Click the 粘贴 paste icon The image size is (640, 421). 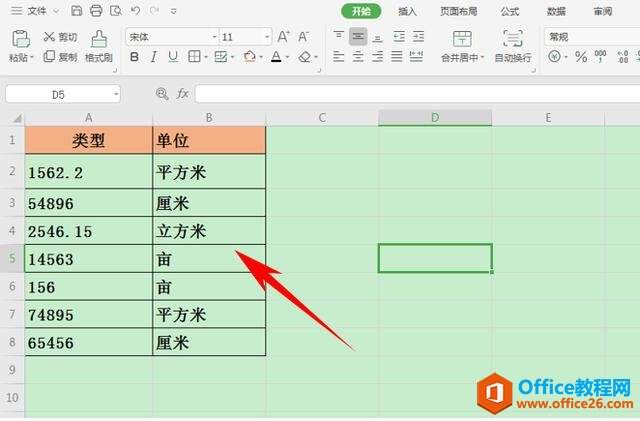tap(21, 39)
